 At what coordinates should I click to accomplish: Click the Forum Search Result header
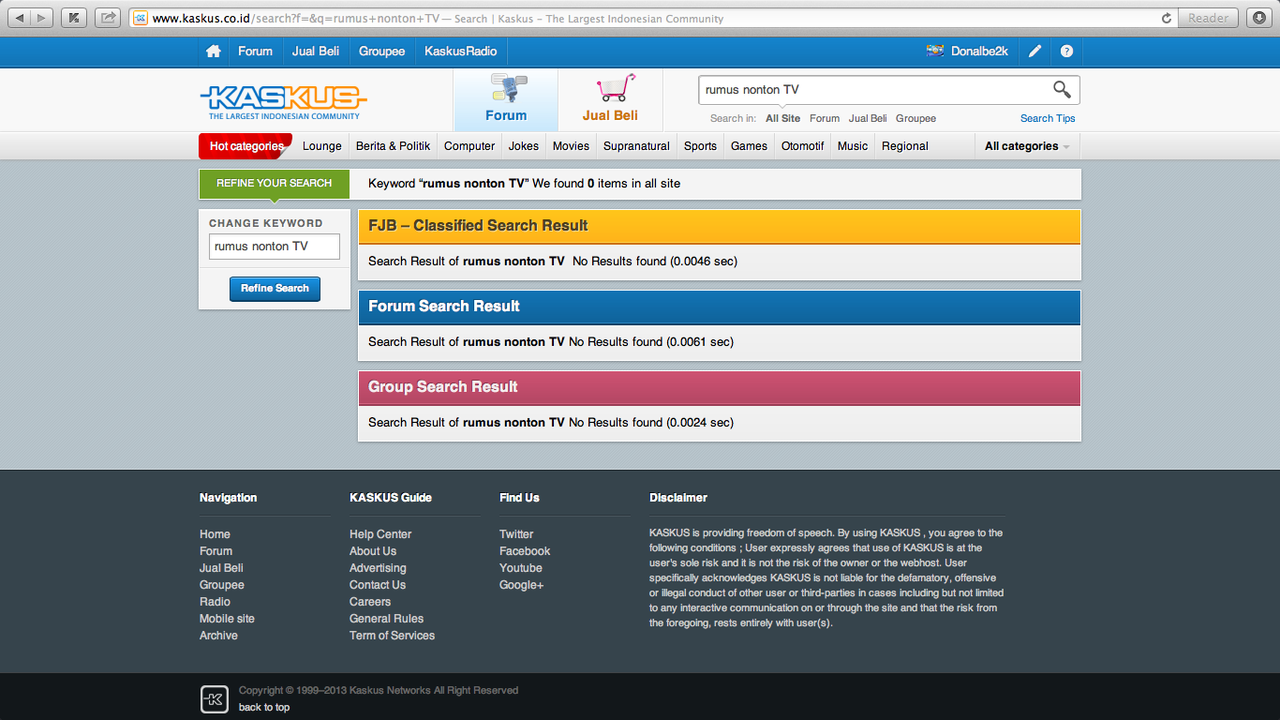click(720, 307)
